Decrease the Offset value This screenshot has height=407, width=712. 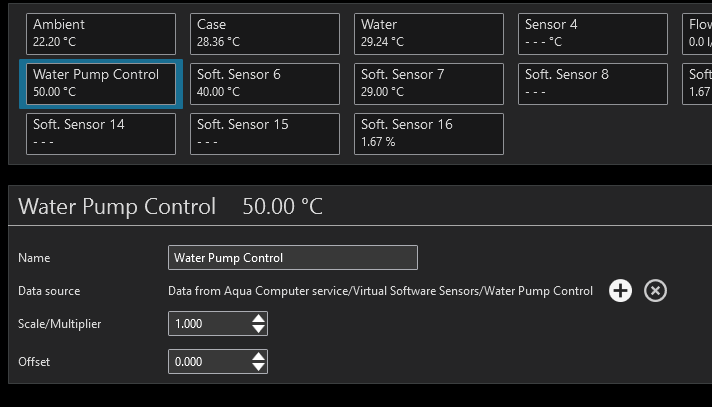[259, 366]
